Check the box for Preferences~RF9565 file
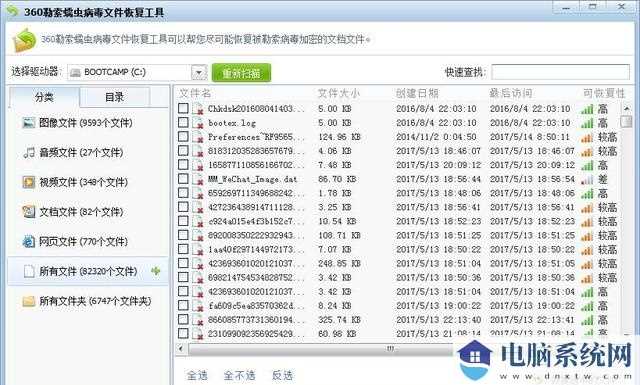Viewport: 640px width, 385px height. (x=183, y=136)
